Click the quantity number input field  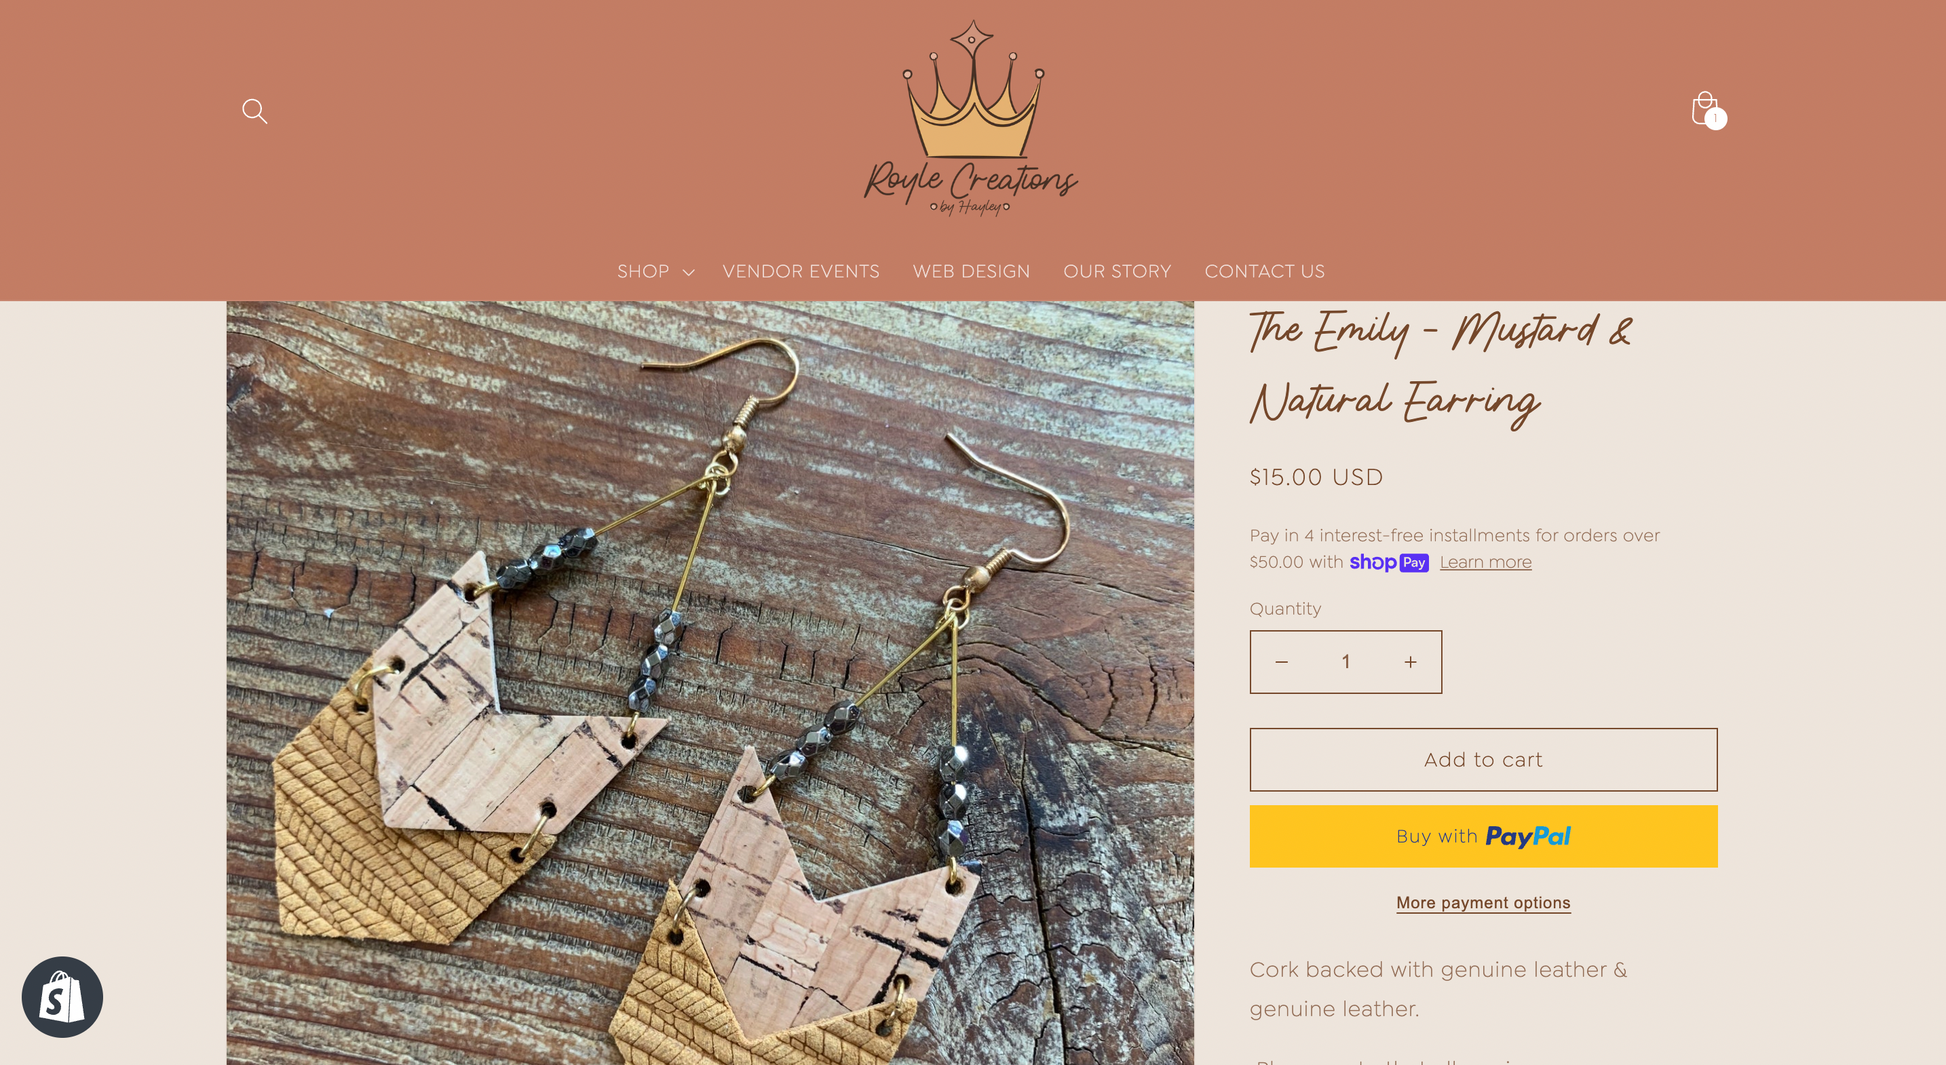(1346, 662)
